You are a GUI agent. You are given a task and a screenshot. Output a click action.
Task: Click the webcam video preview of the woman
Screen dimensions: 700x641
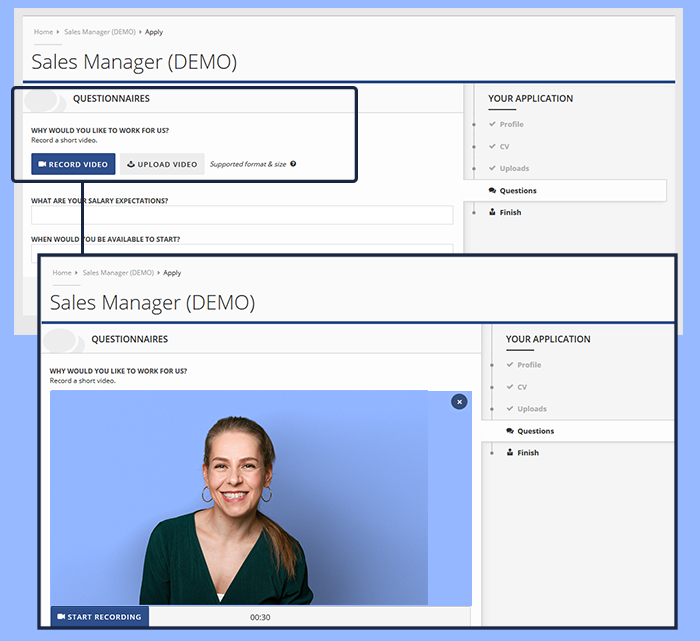tap(240, 497)
